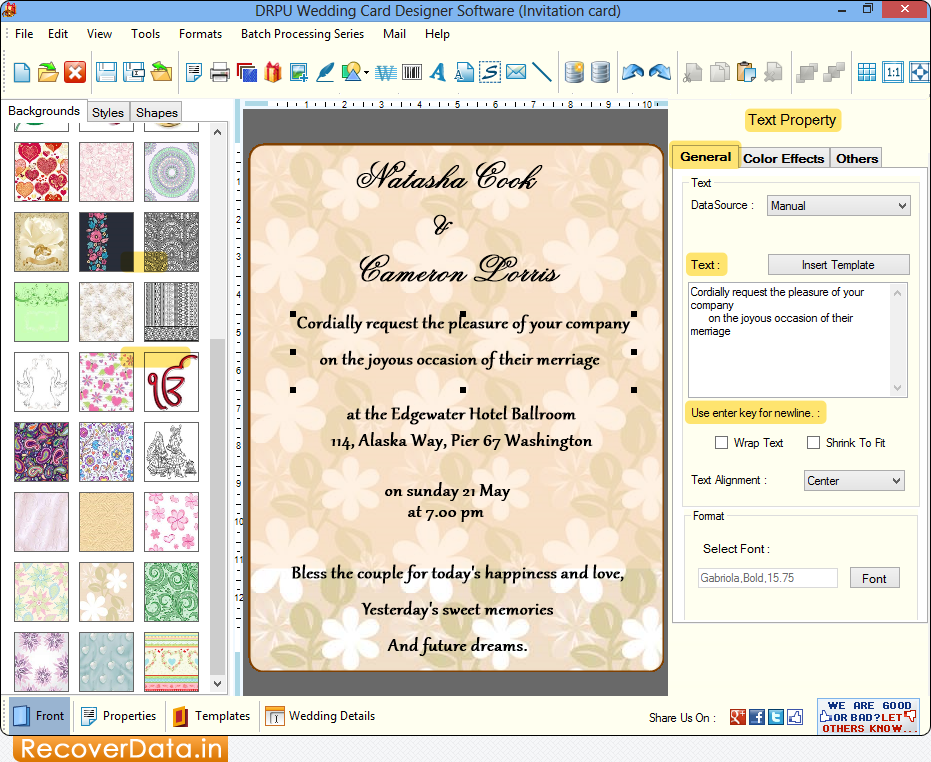Screen dimensions: 931x762
Task: Click the Insert Template button
Action: pos(838,264)
